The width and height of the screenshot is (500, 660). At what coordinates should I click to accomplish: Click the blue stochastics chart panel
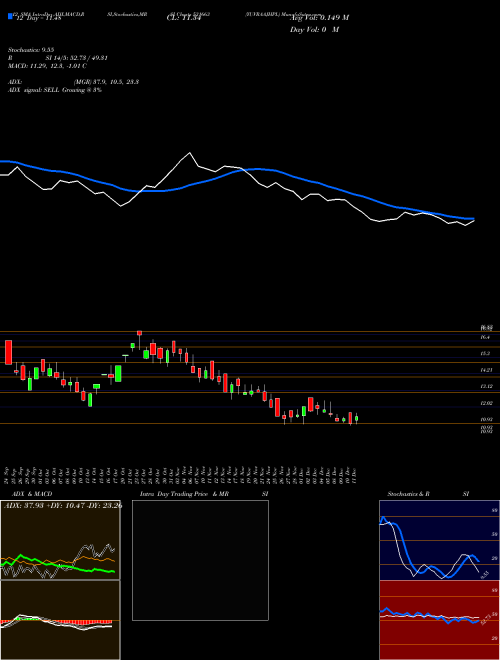click(439, 540)
